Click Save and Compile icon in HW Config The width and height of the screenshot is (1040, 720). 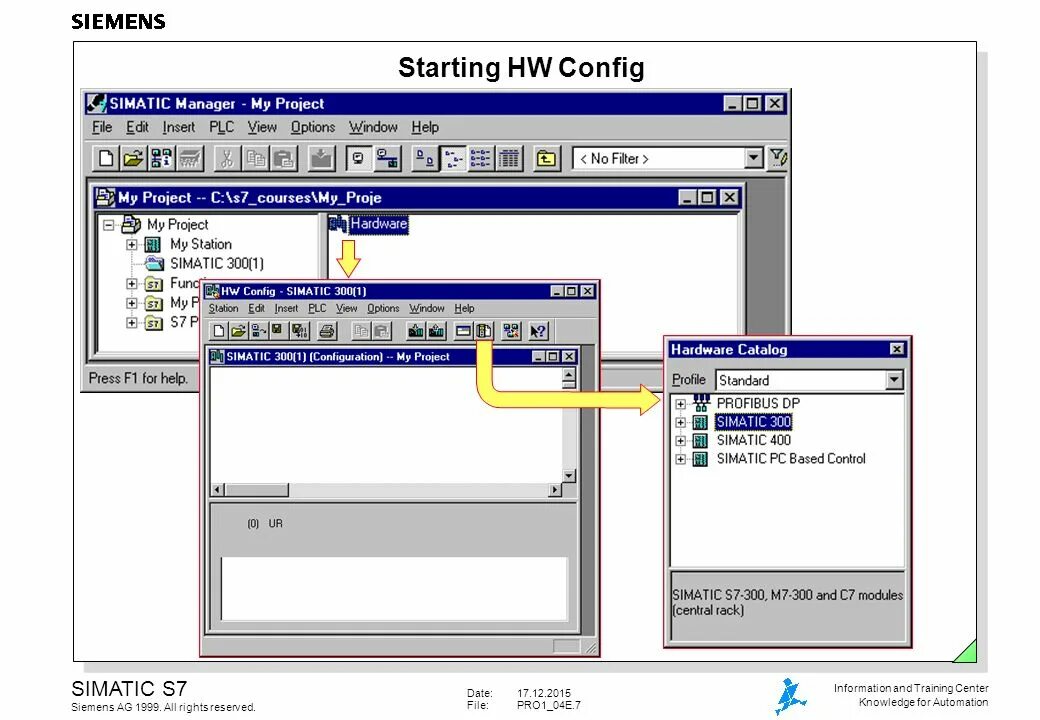[300, 330]
